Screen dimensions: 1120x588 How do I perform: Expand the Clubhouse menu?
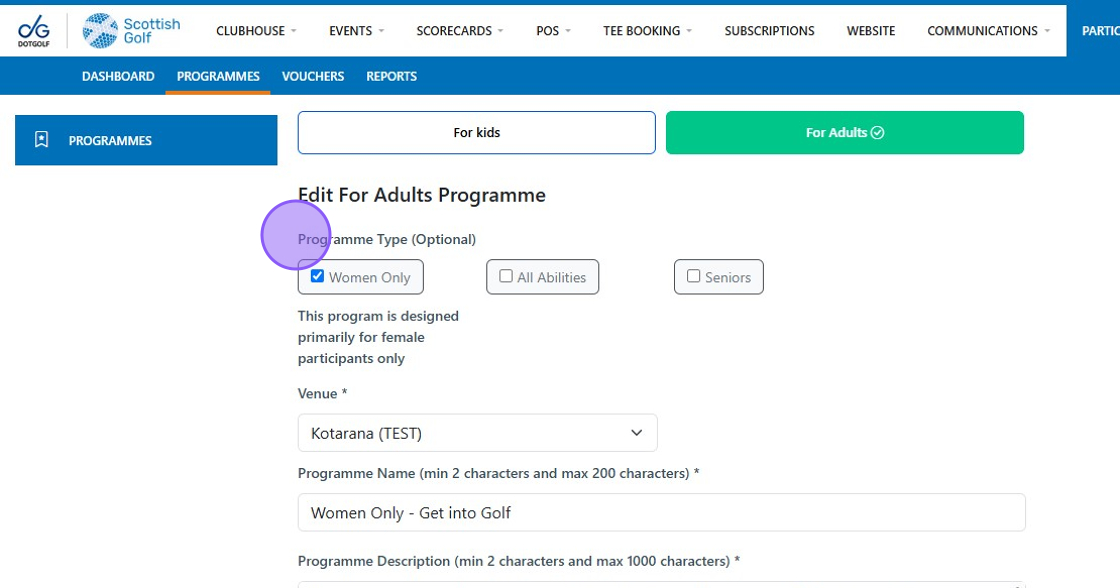256,31
